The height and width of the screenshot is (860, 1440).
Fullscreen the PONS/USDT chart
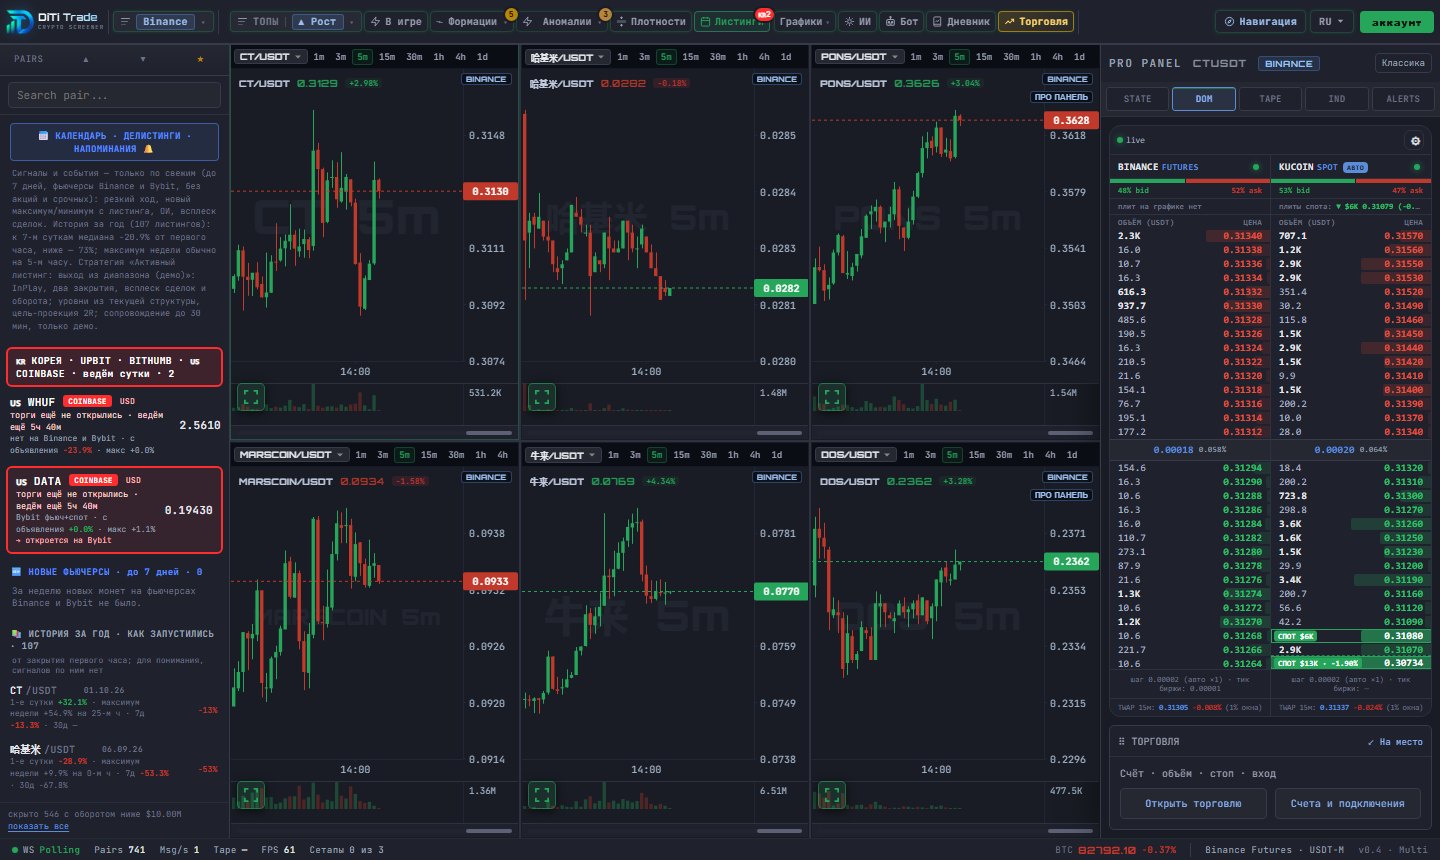(832, 397)
